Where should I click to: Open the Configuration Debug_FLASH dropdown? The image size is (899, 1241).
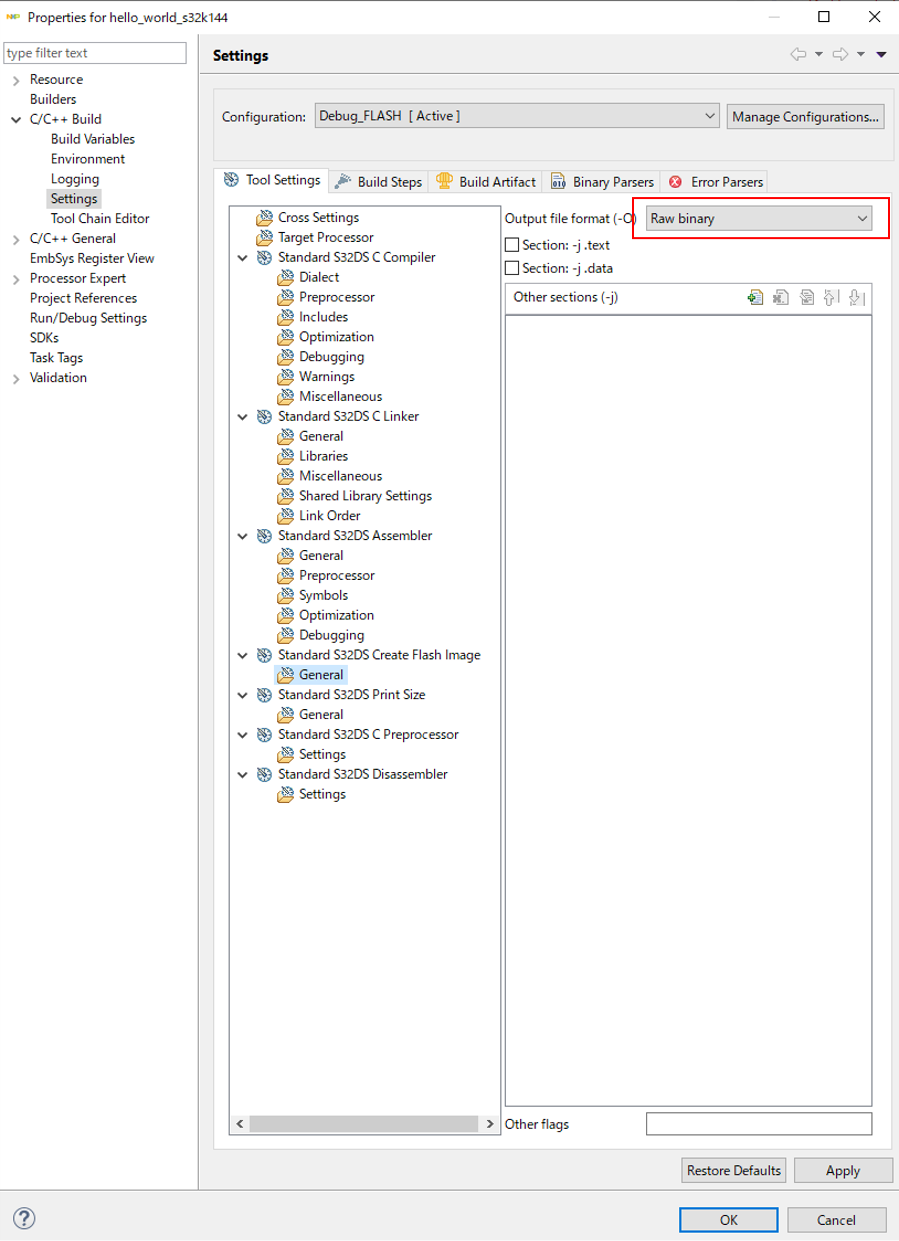click(517, 116)
